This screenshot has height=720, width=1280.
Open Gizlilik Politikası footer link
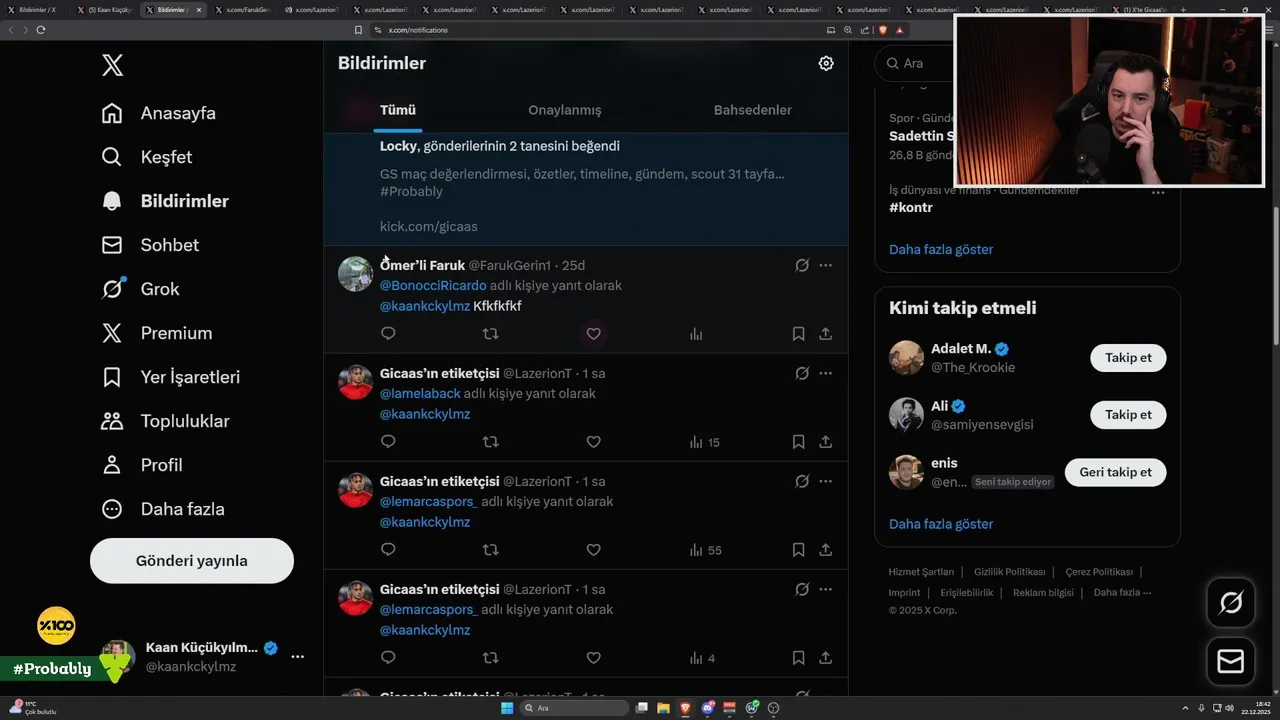(x=1010, y=572)
